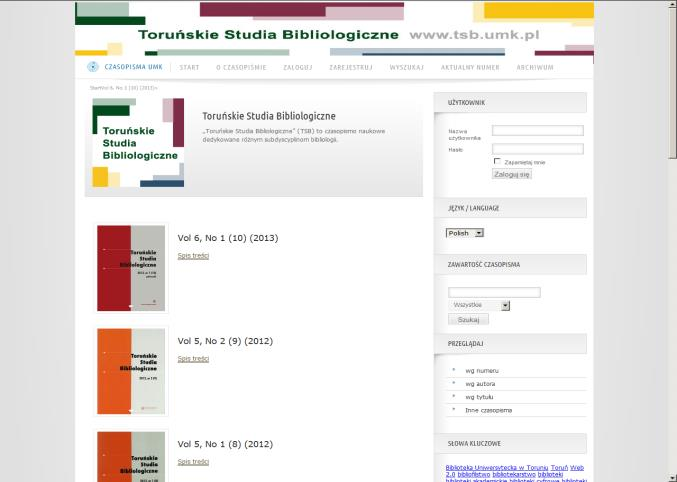The image size is (677, 482).
Task: Go to ARCHIWUM in the navigation bar
Action: coord(535,67)
